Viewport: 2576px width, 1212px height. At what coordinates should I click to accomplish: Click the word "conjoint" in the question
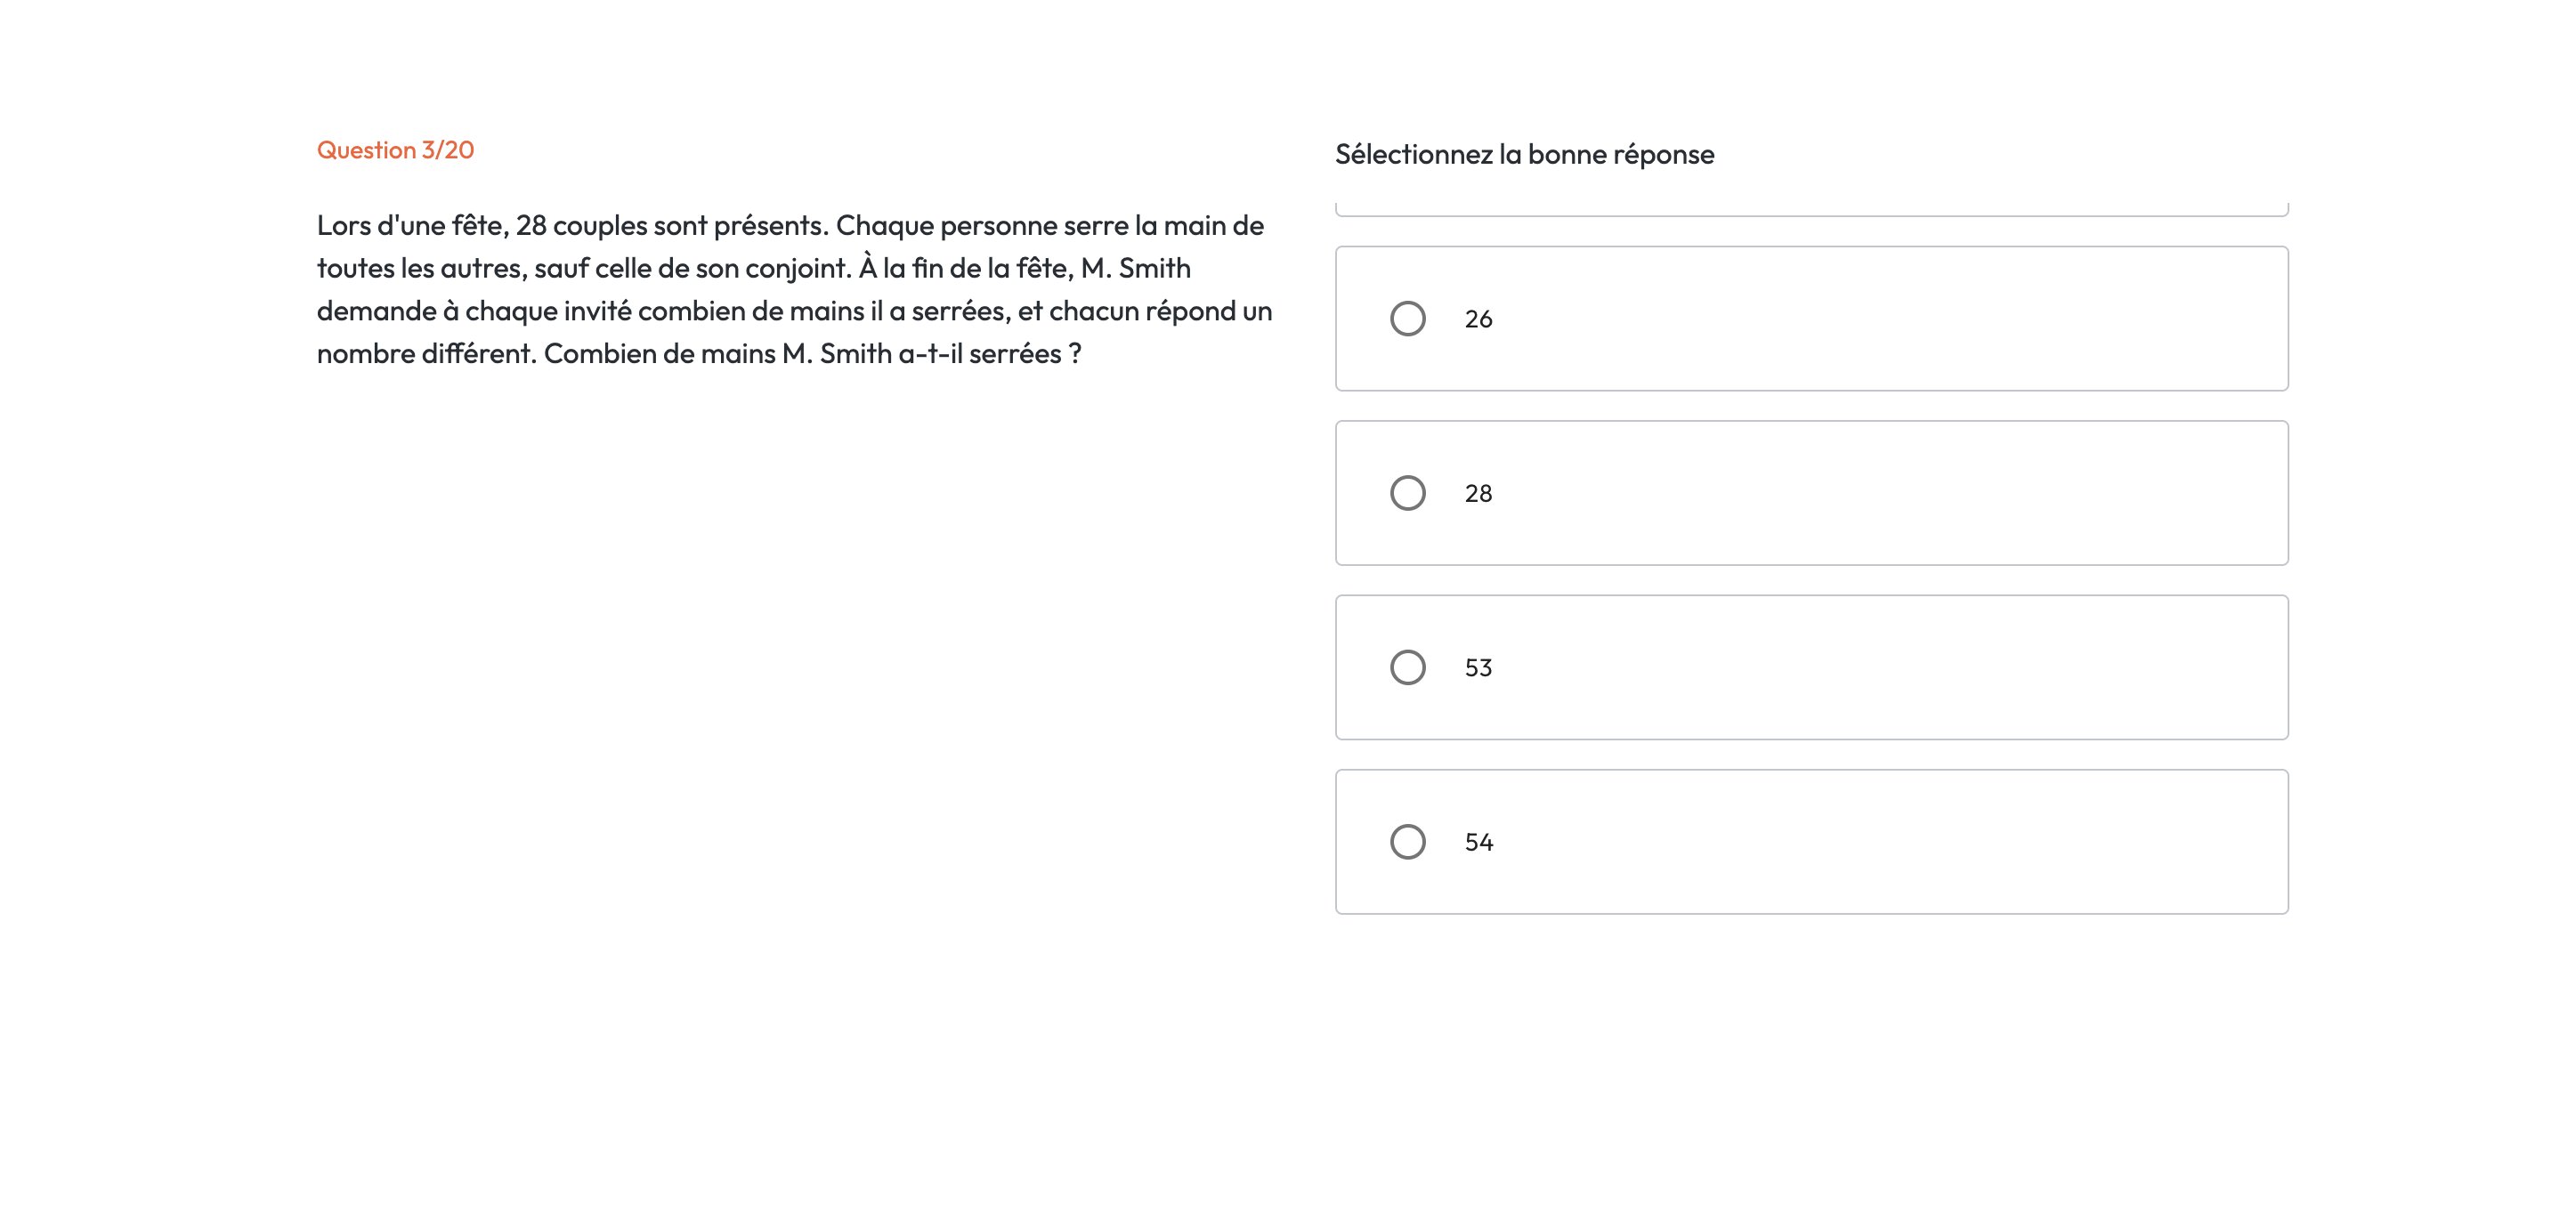pos(796,269)
